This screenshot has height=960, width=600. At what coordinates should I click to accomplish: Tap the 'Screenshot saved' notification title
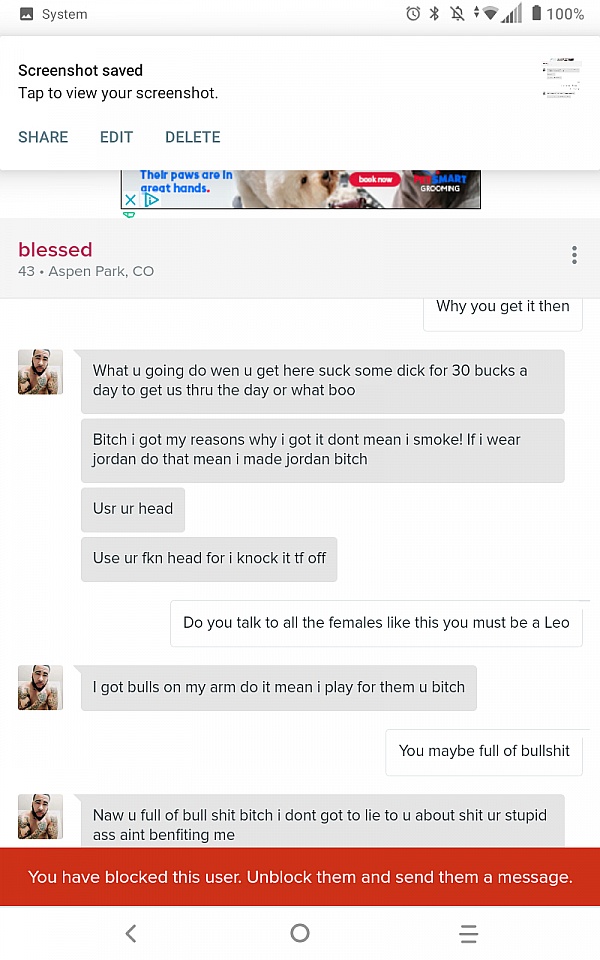pos(80,70)
